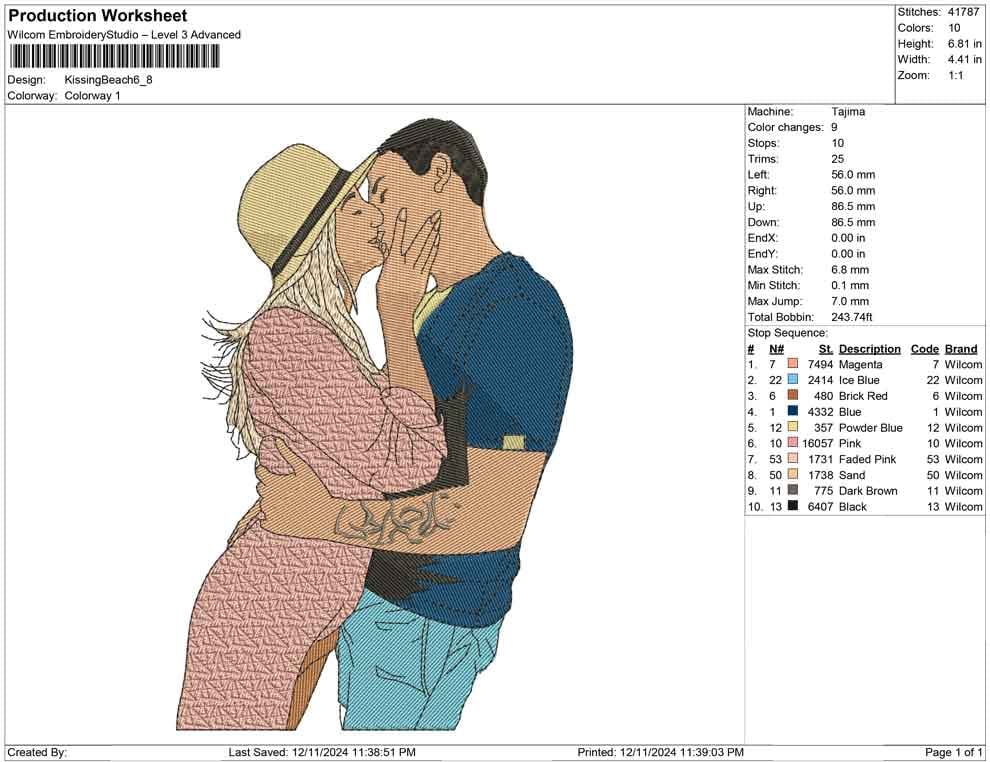Screen dimensions: 990x762
Task: Click the 'Dark Brown' description text
Action: pos(868,491)
